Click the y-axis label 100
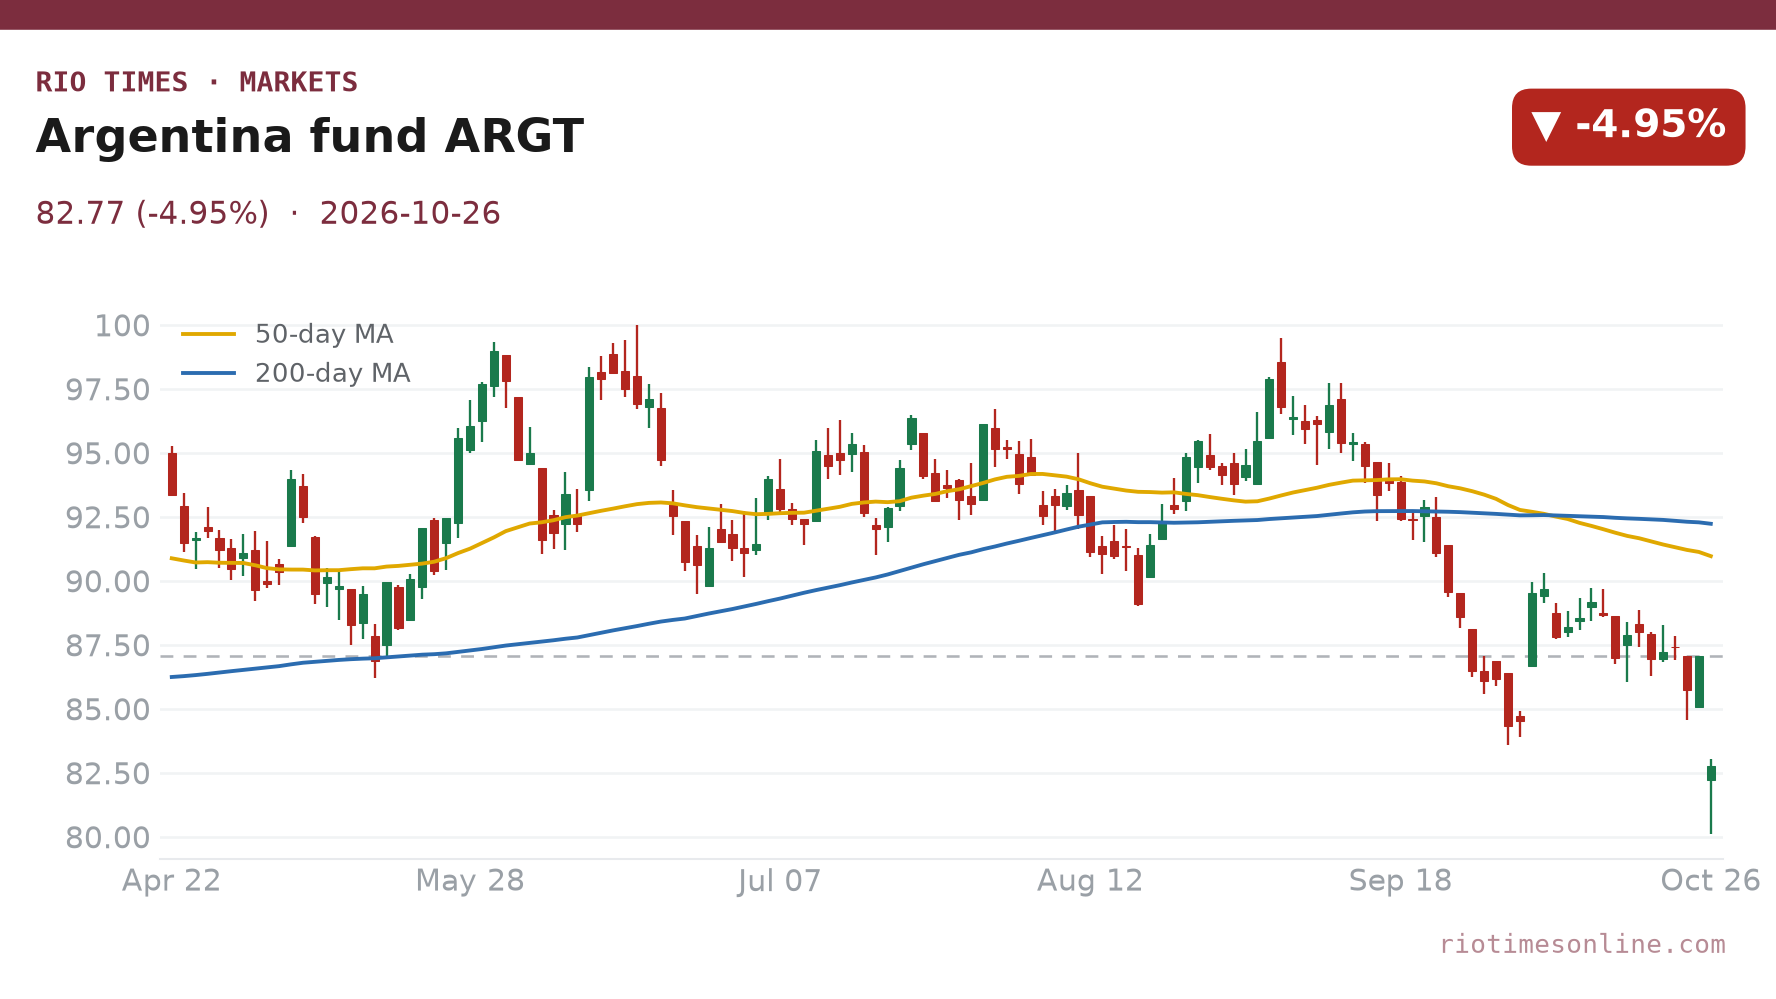The width and height of the screenshot is (1776, 999). click(122, 326)
